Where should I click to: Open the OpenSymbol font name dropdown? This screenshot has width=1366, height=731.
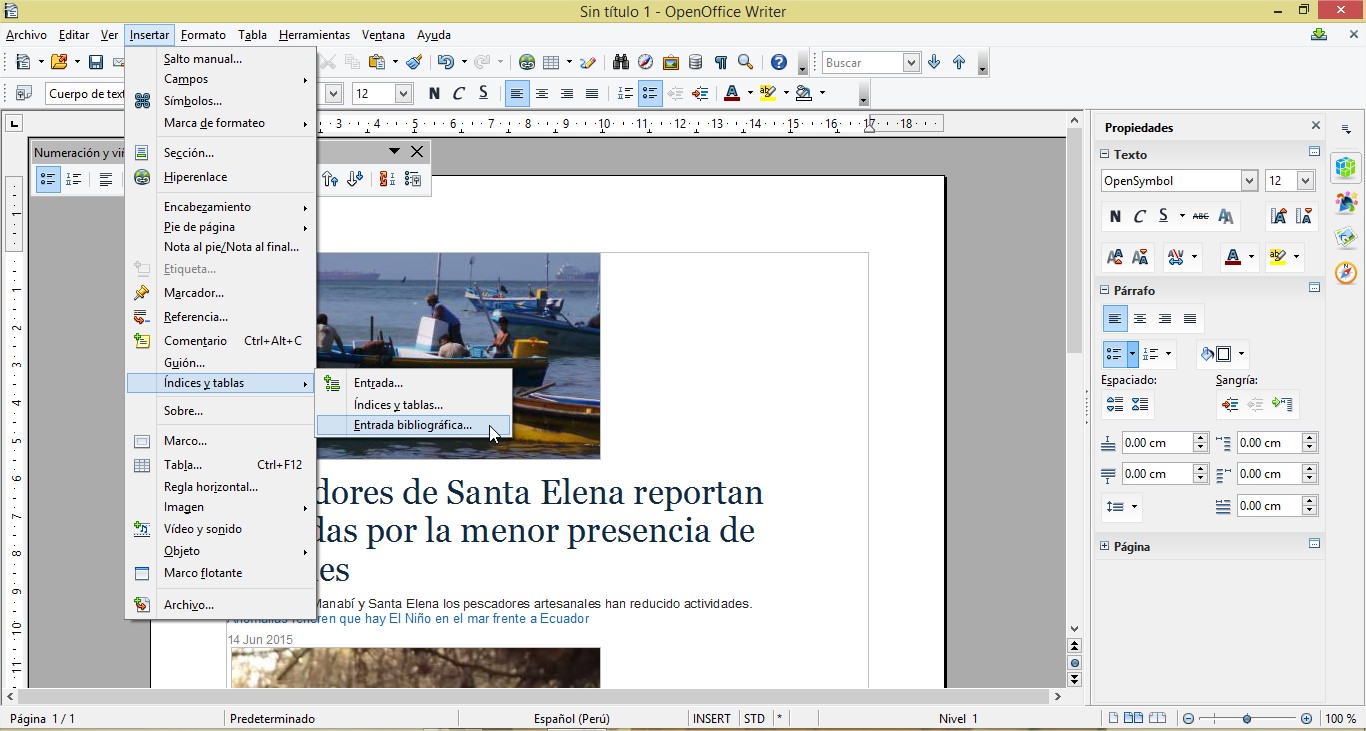pyautogui.click(x=1249, y=181)
